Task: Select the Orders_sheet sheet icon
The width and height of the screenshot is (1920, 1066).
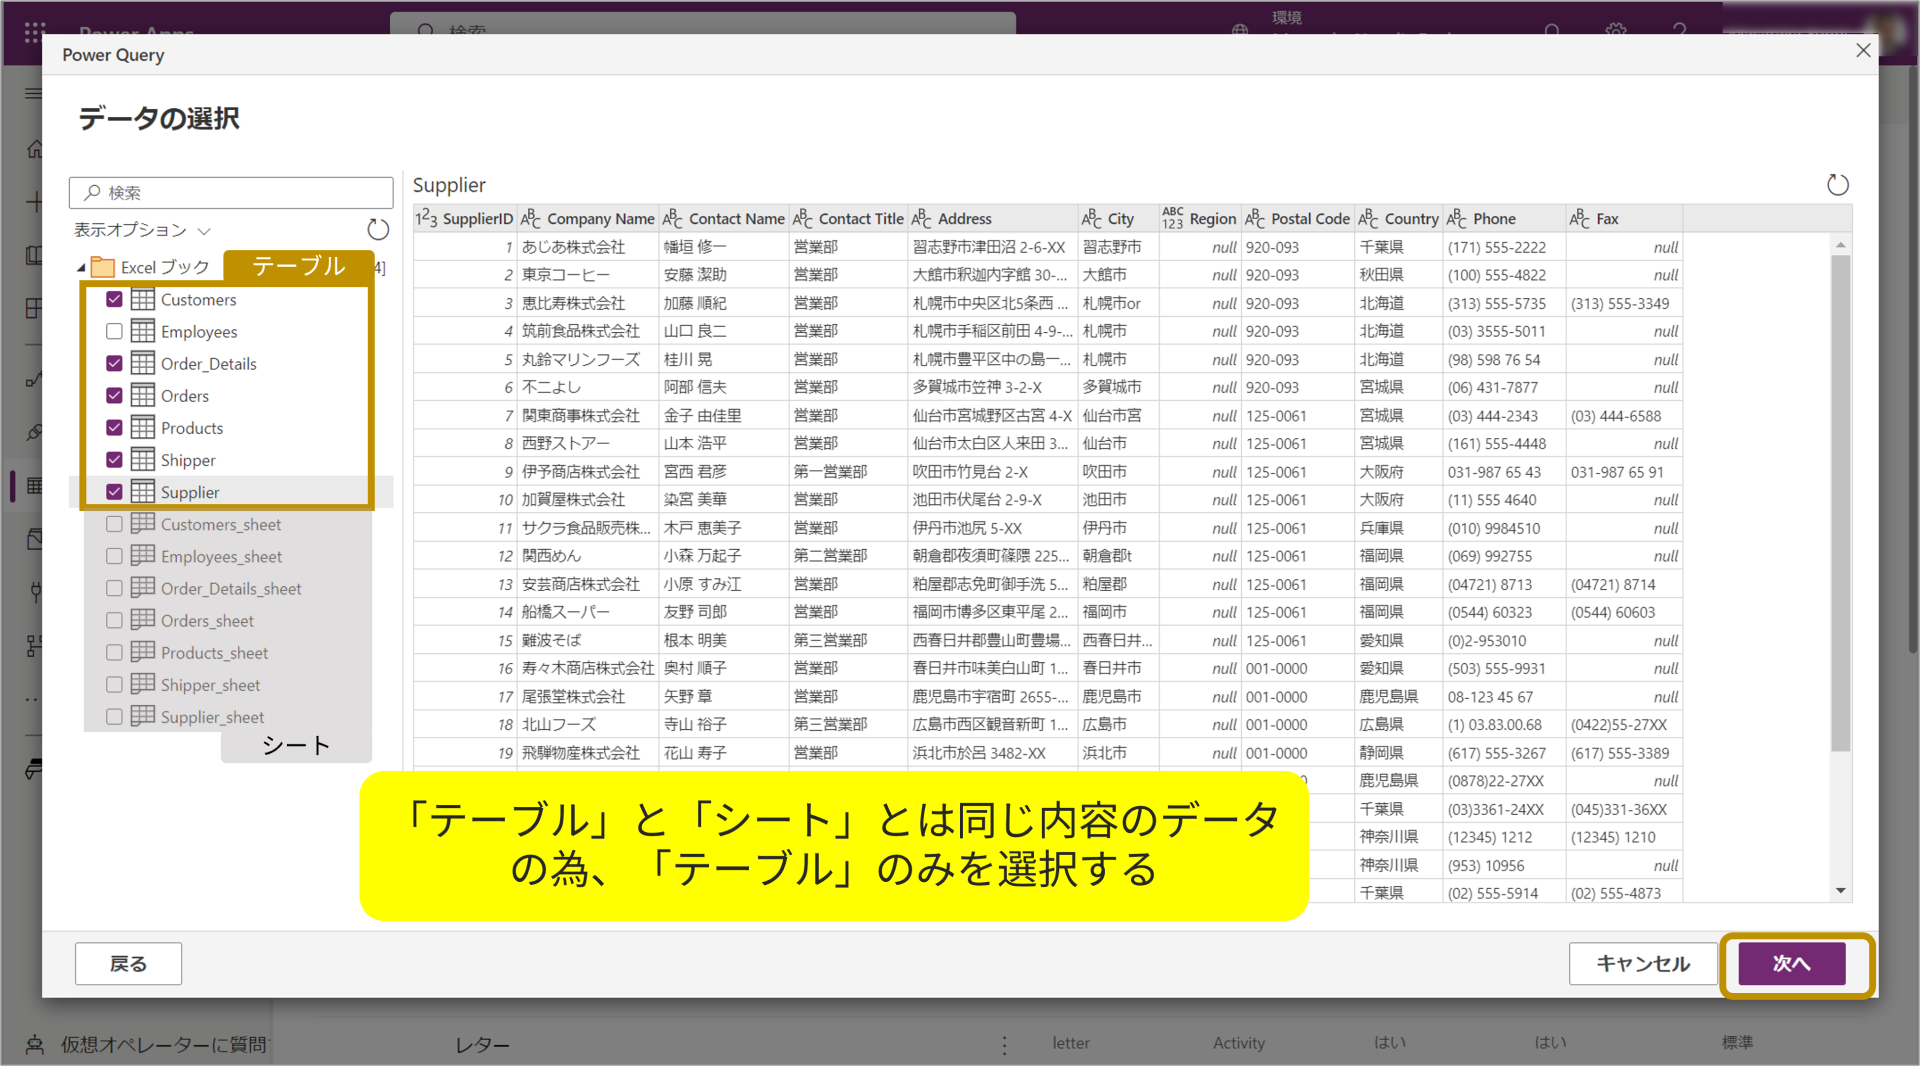Action: coord(143,619)
